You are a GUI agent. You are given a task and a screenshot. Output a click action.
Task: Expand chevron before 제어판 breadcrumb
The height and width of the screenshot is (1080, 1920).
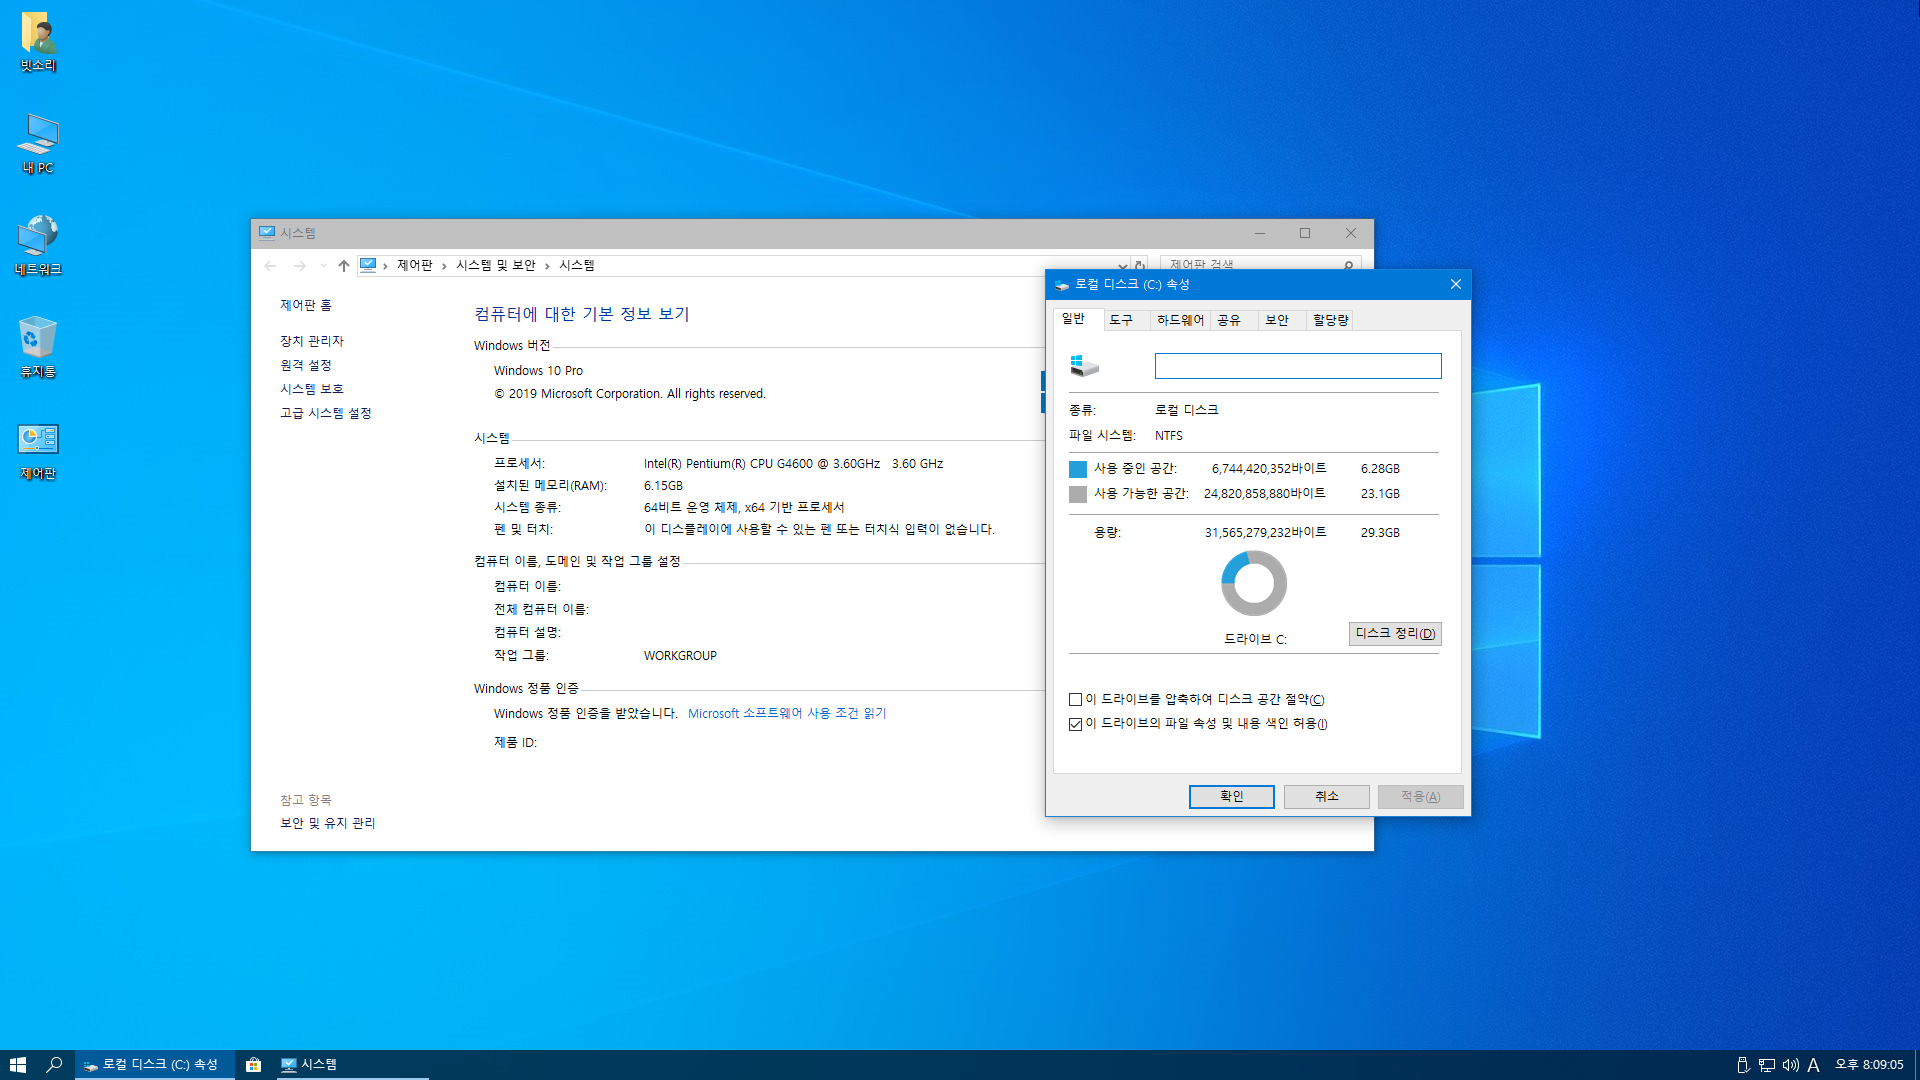coord(385,266)
